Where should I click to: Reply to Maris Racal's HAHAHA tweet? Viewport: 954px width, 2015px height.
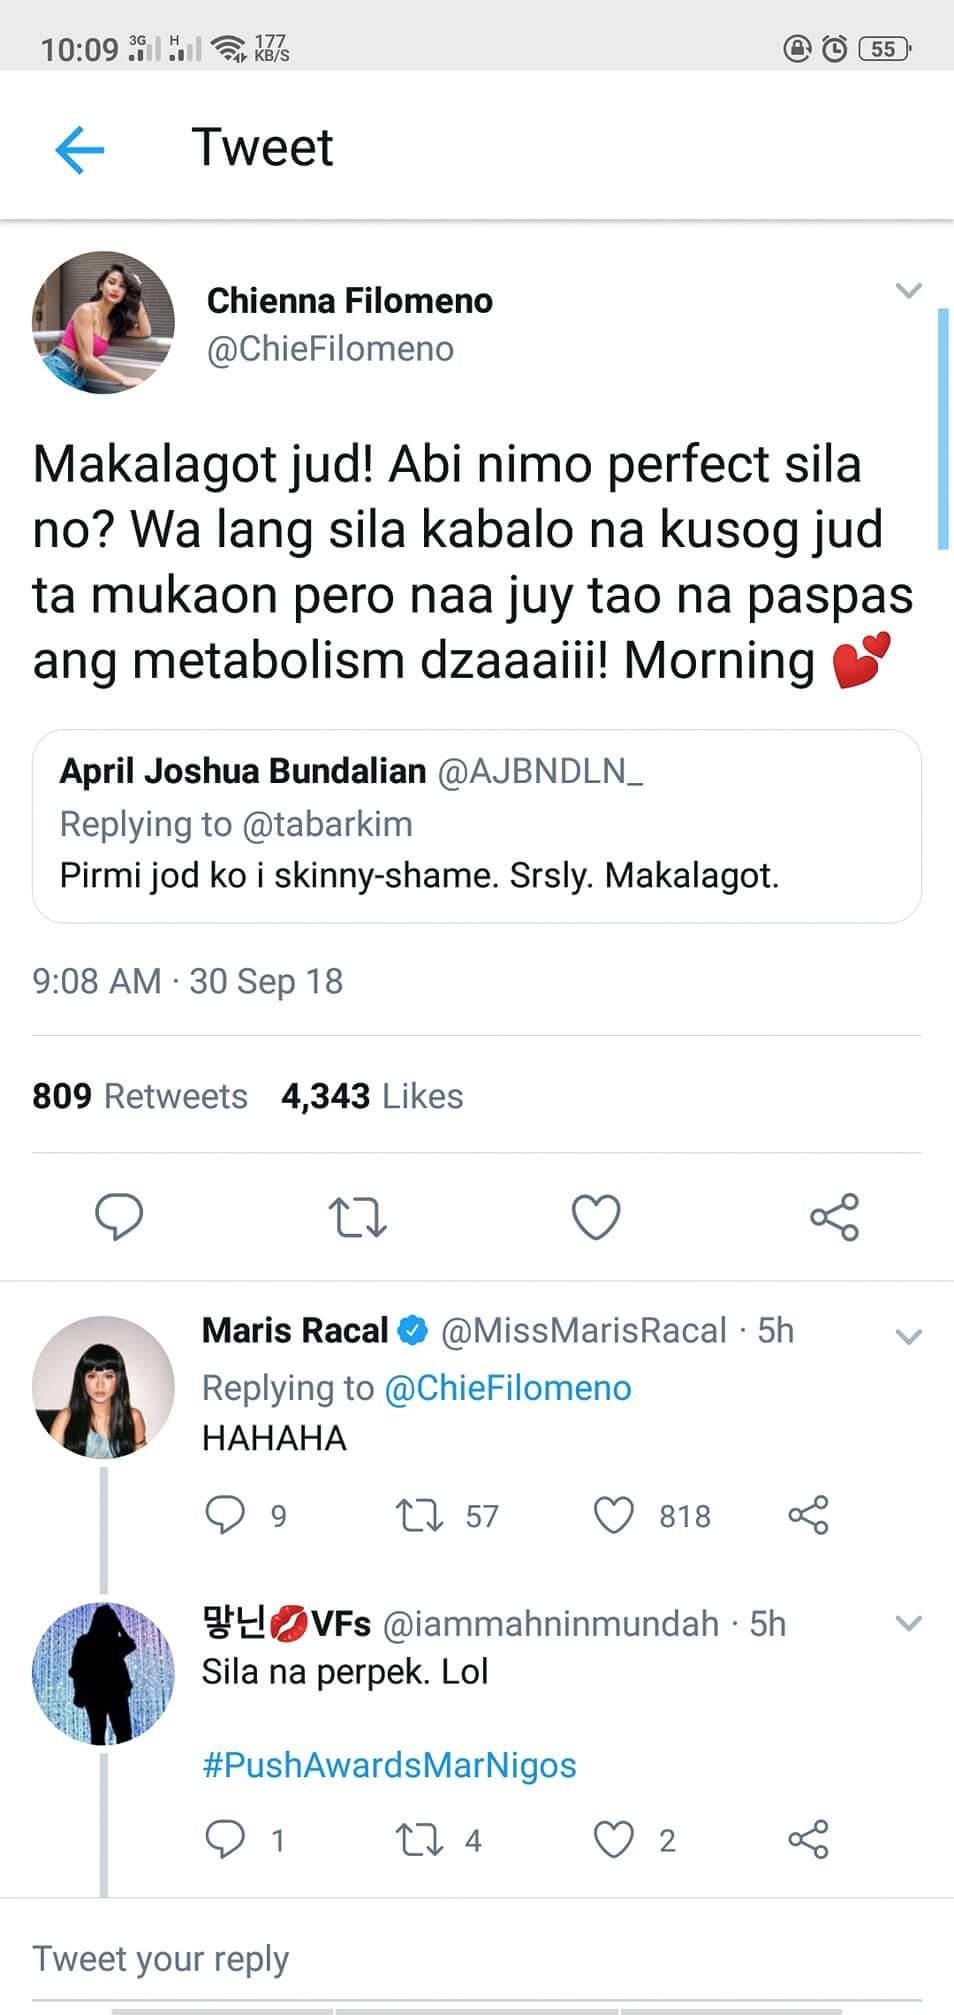[x=225, y=1515]
